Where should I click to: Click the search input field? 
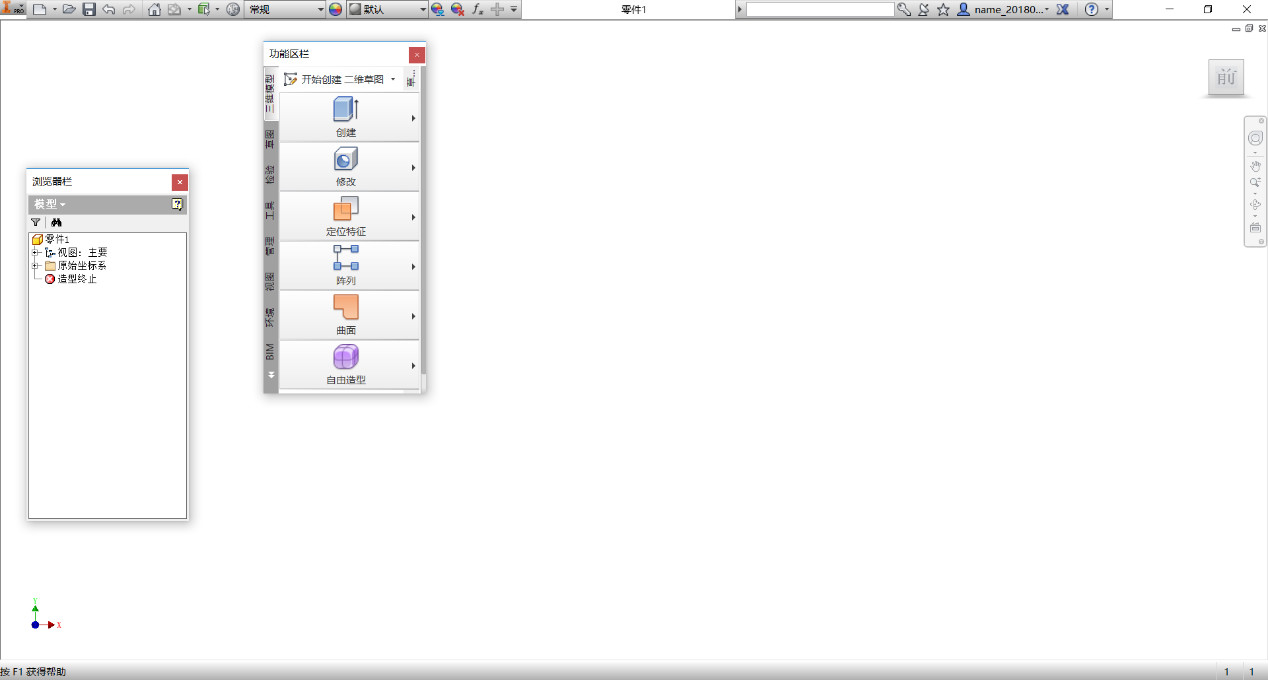click(x=820, y=9)
